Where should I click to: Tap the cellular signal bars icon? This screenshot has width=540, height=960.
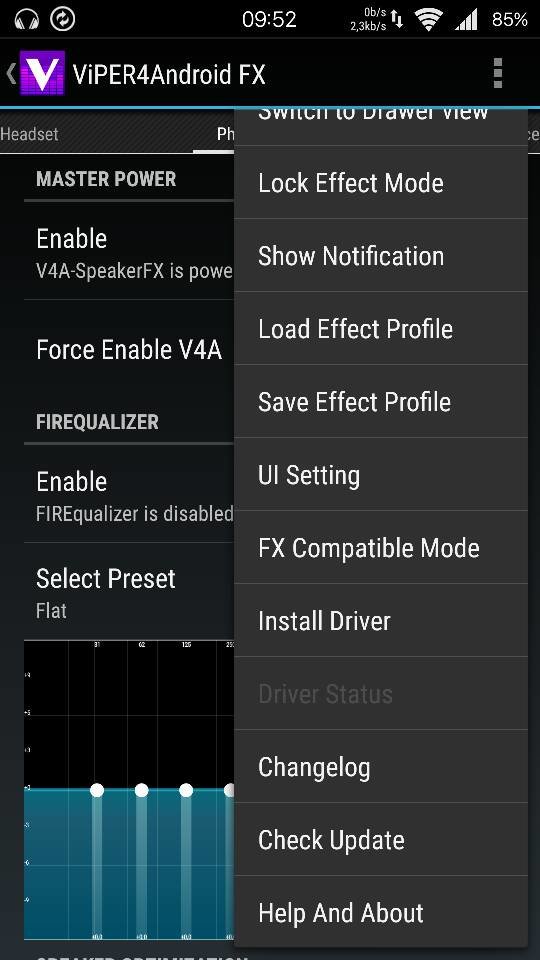point(467,20)
